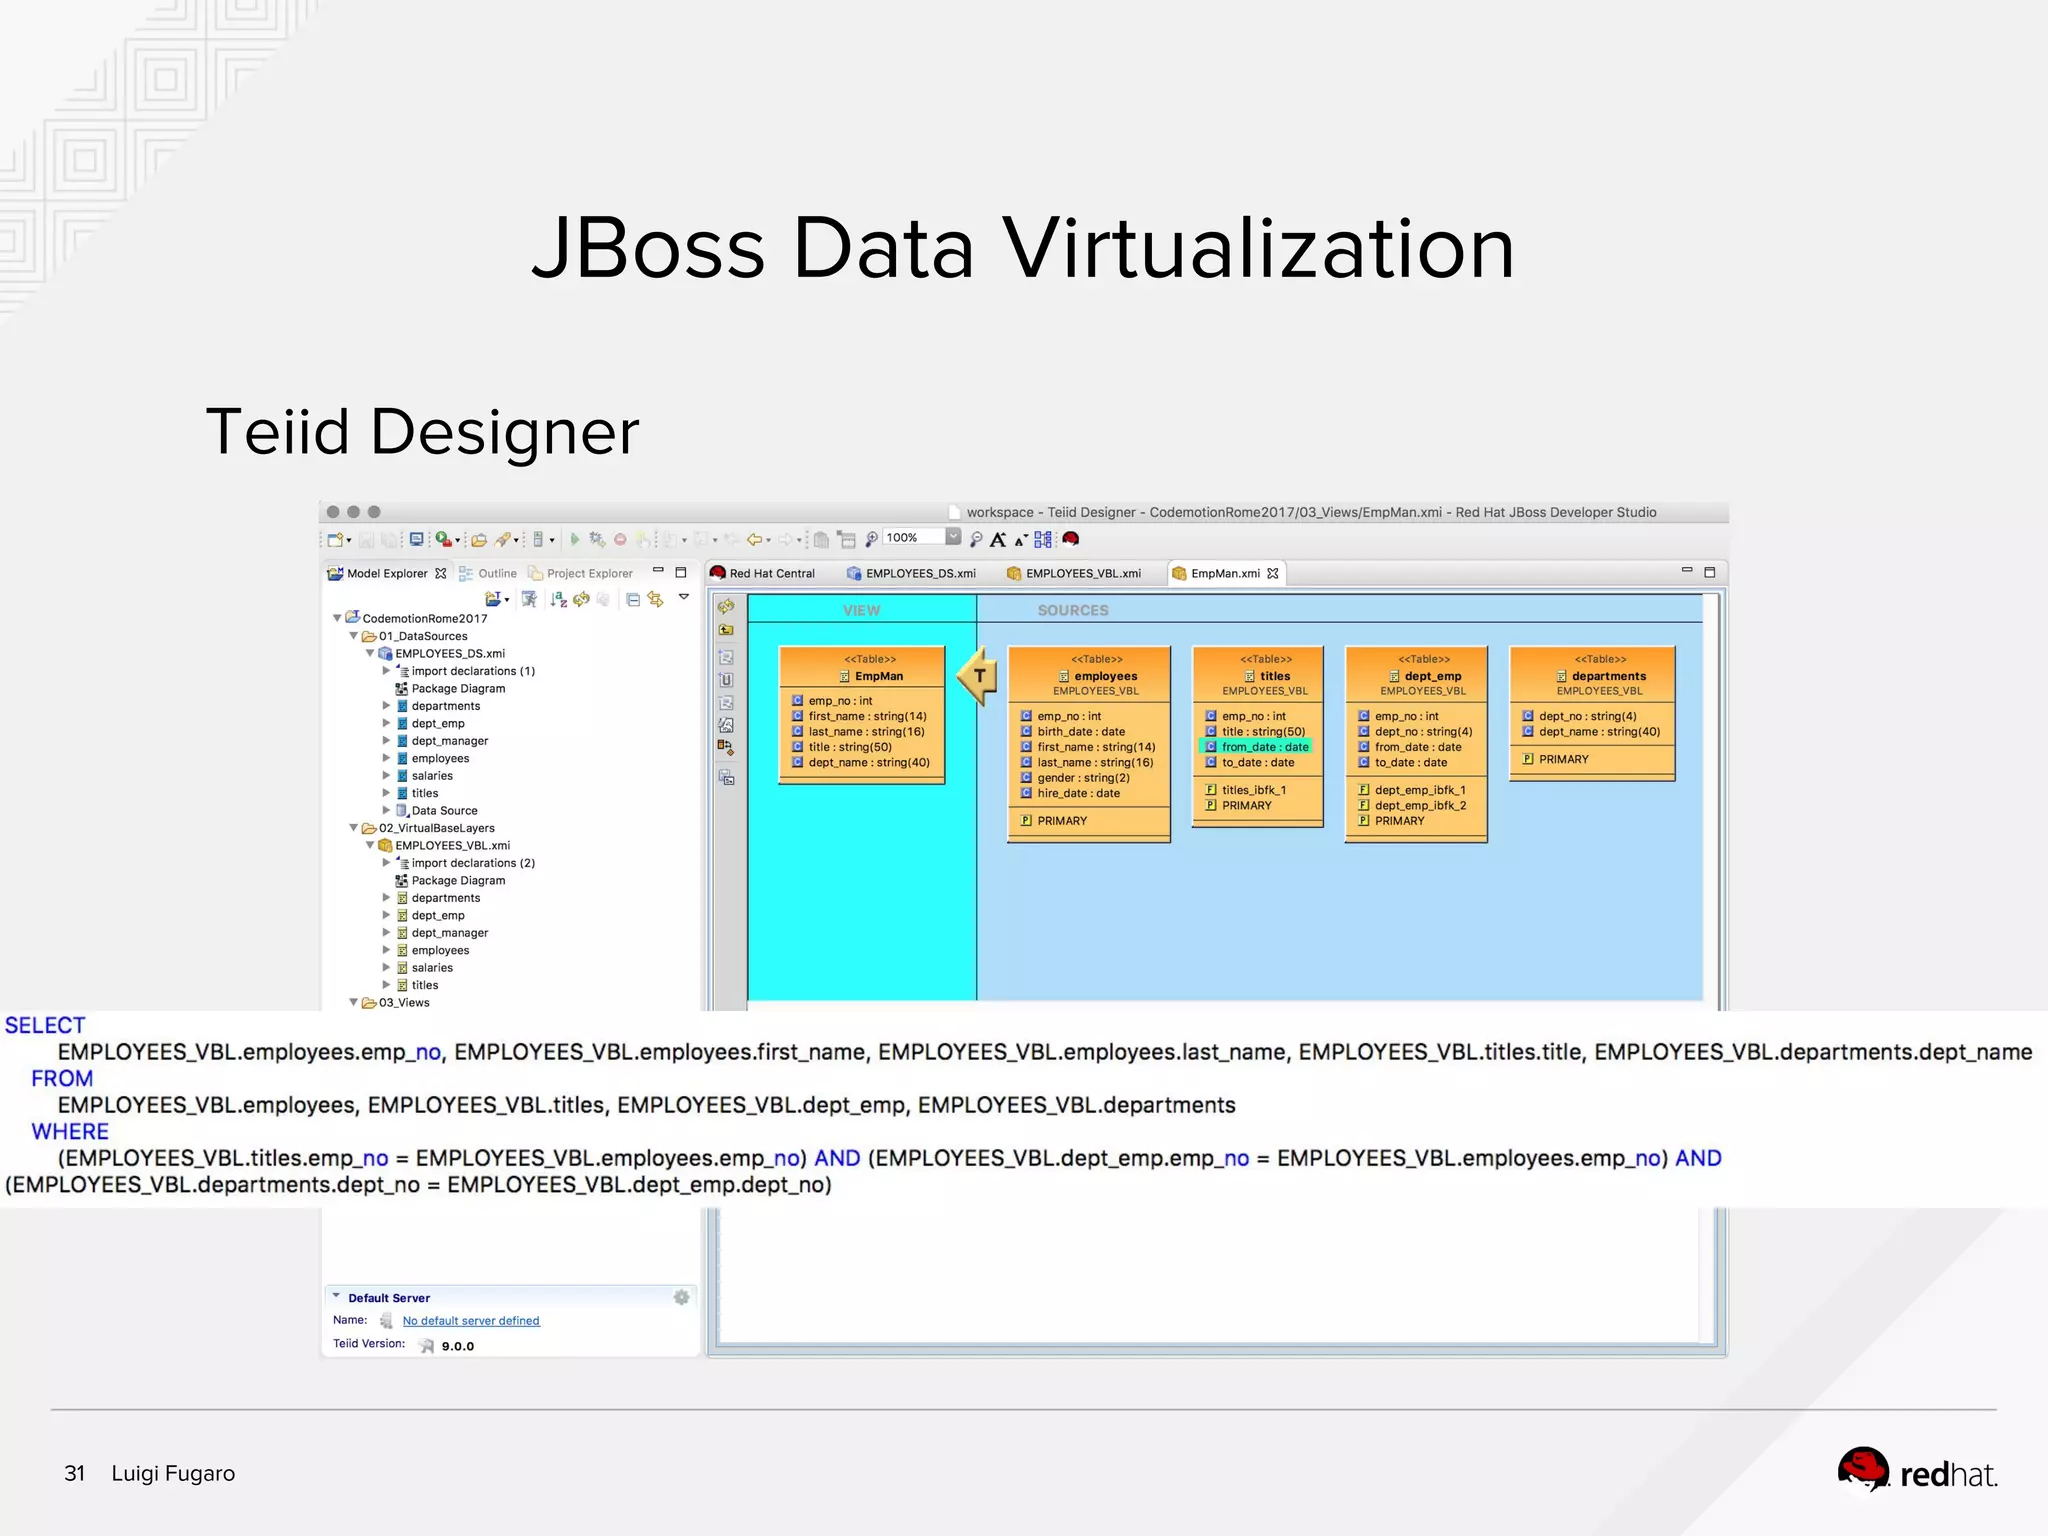Click the add union source U icon
The image size is (2048, 1536).
coord(726,680)
